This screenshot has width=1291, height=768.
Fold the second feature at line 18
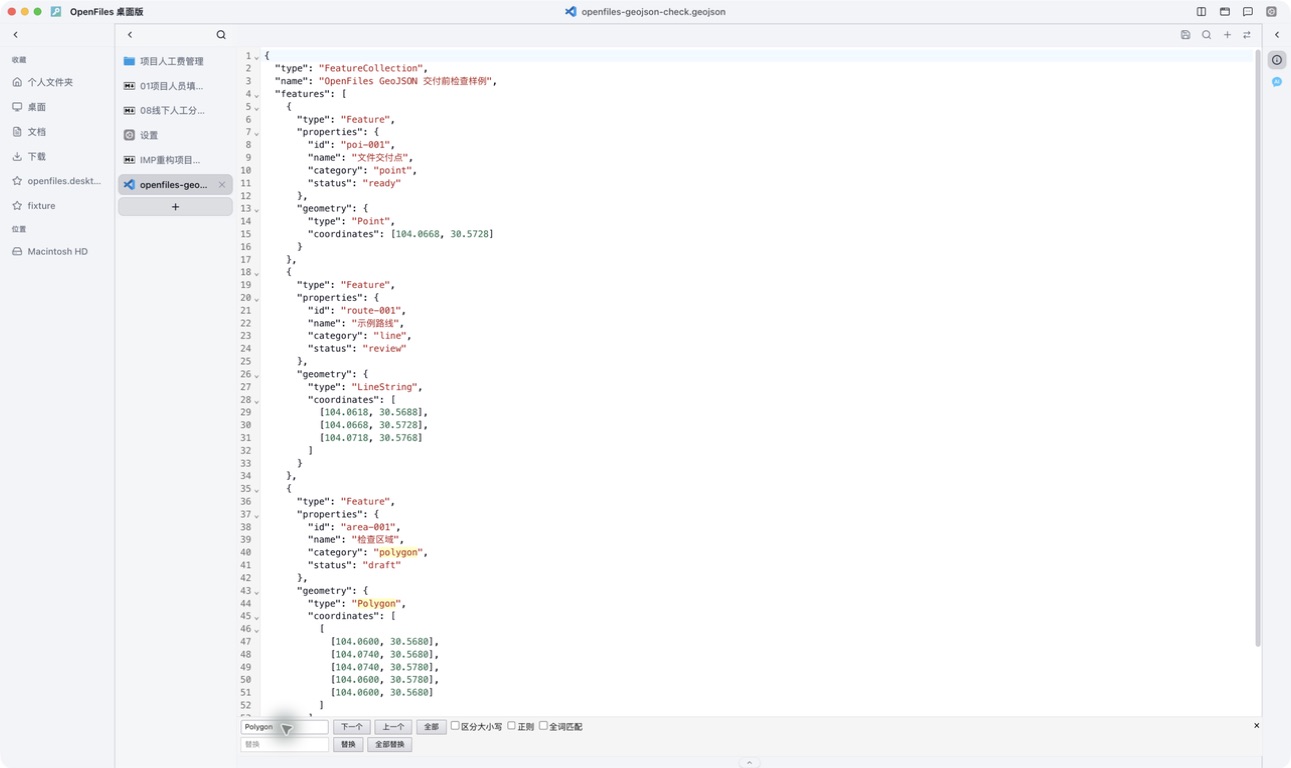point(257,273)
